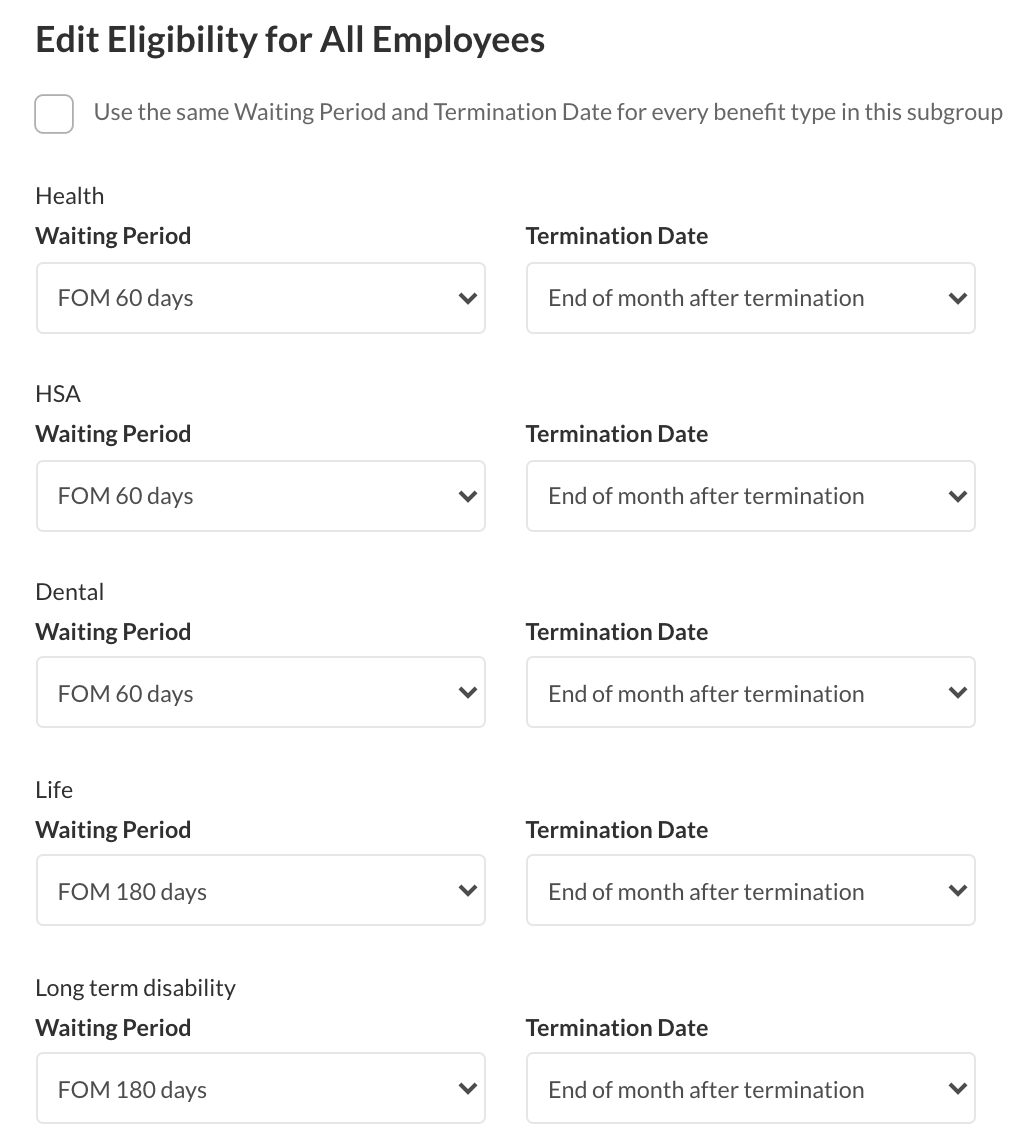
Task: Click chevron arrow on Life Waiting Period
Action: pyautogui.click(x=468, y=890)
